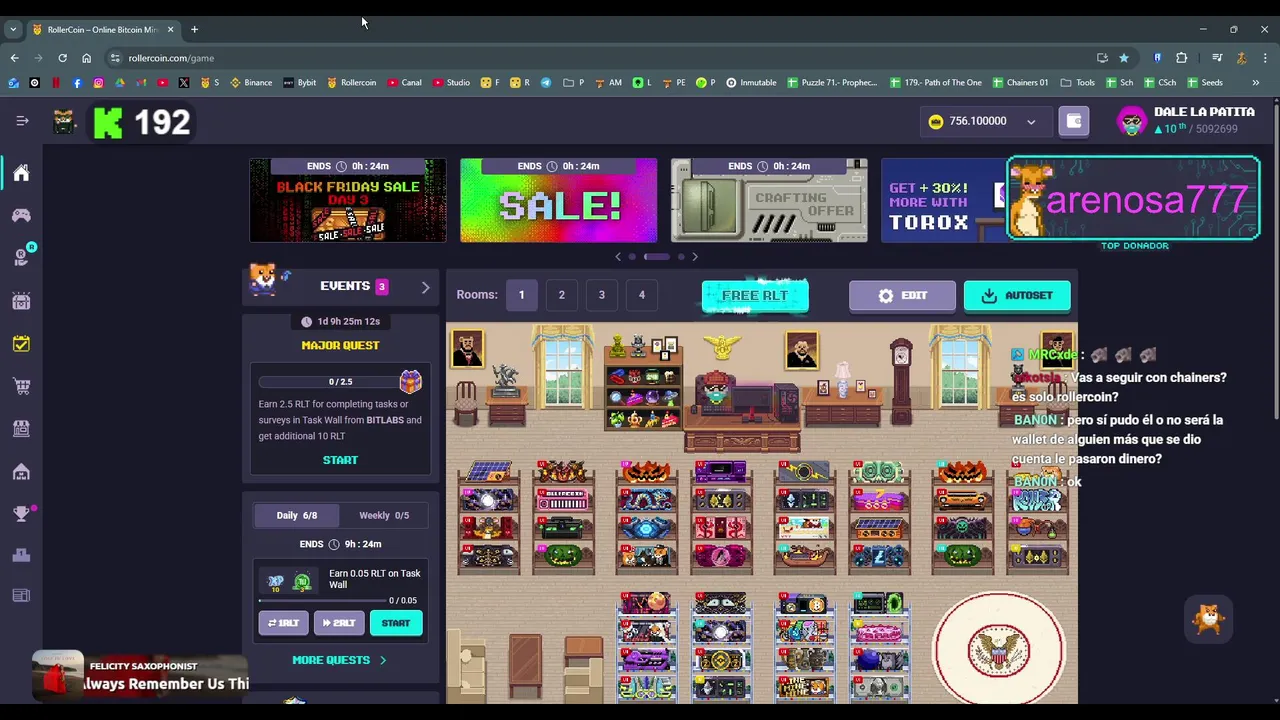Click the Events 3 header label
The height and width of the screenshot is (720, 1280).
(x=353, y=286)
